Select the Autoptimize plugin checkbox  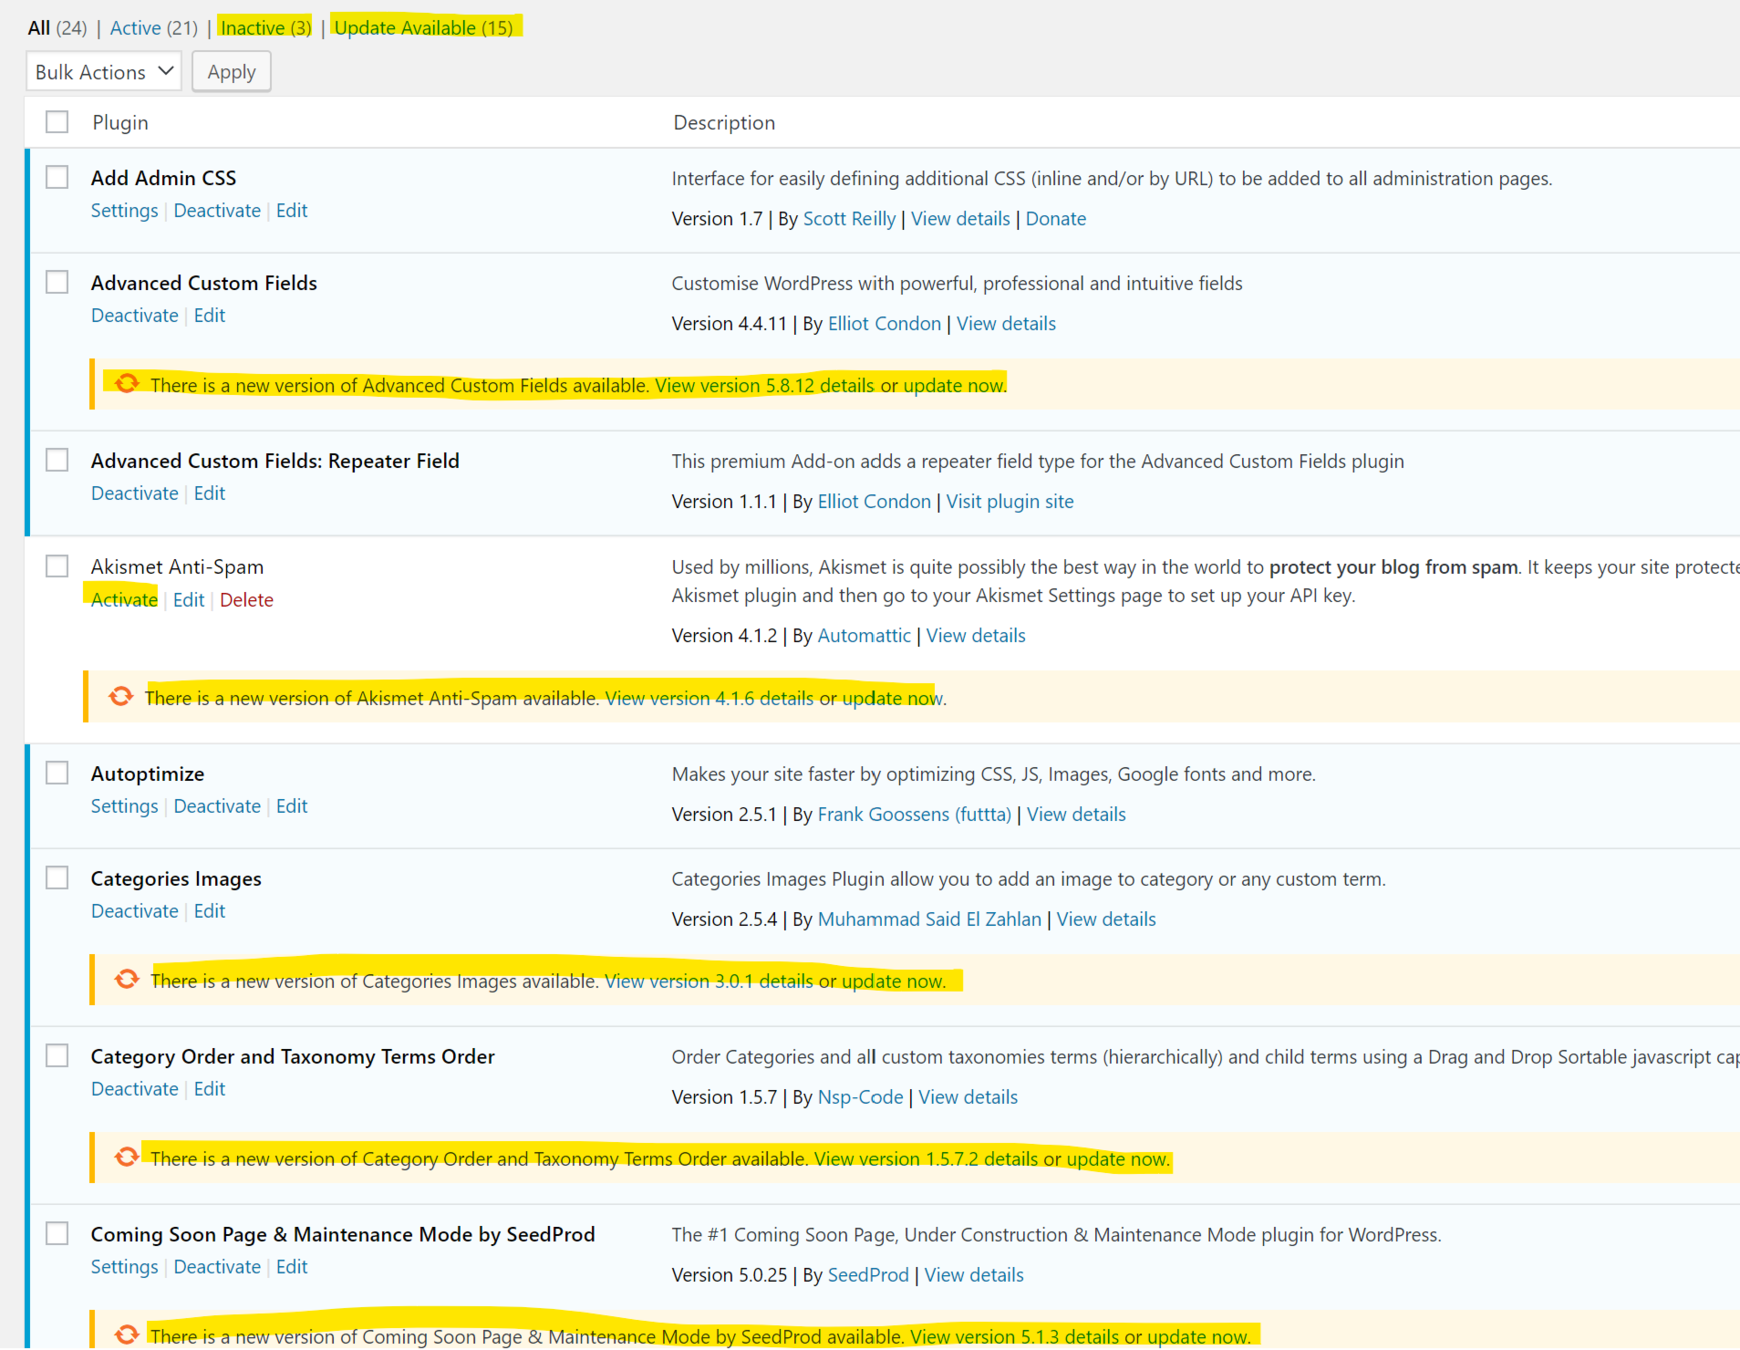click(57, 773)
